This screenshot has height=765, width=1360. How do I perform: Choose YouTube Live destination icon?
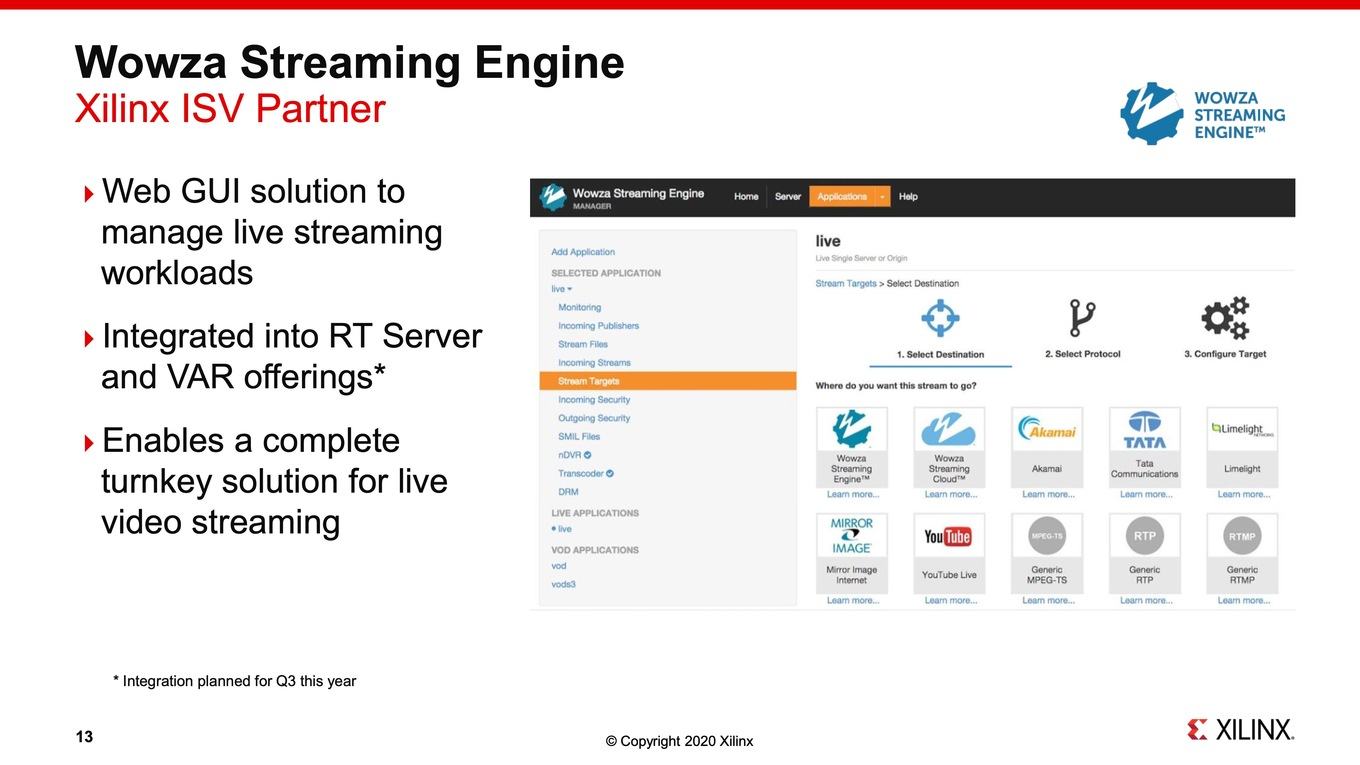[x=949, y=536]
